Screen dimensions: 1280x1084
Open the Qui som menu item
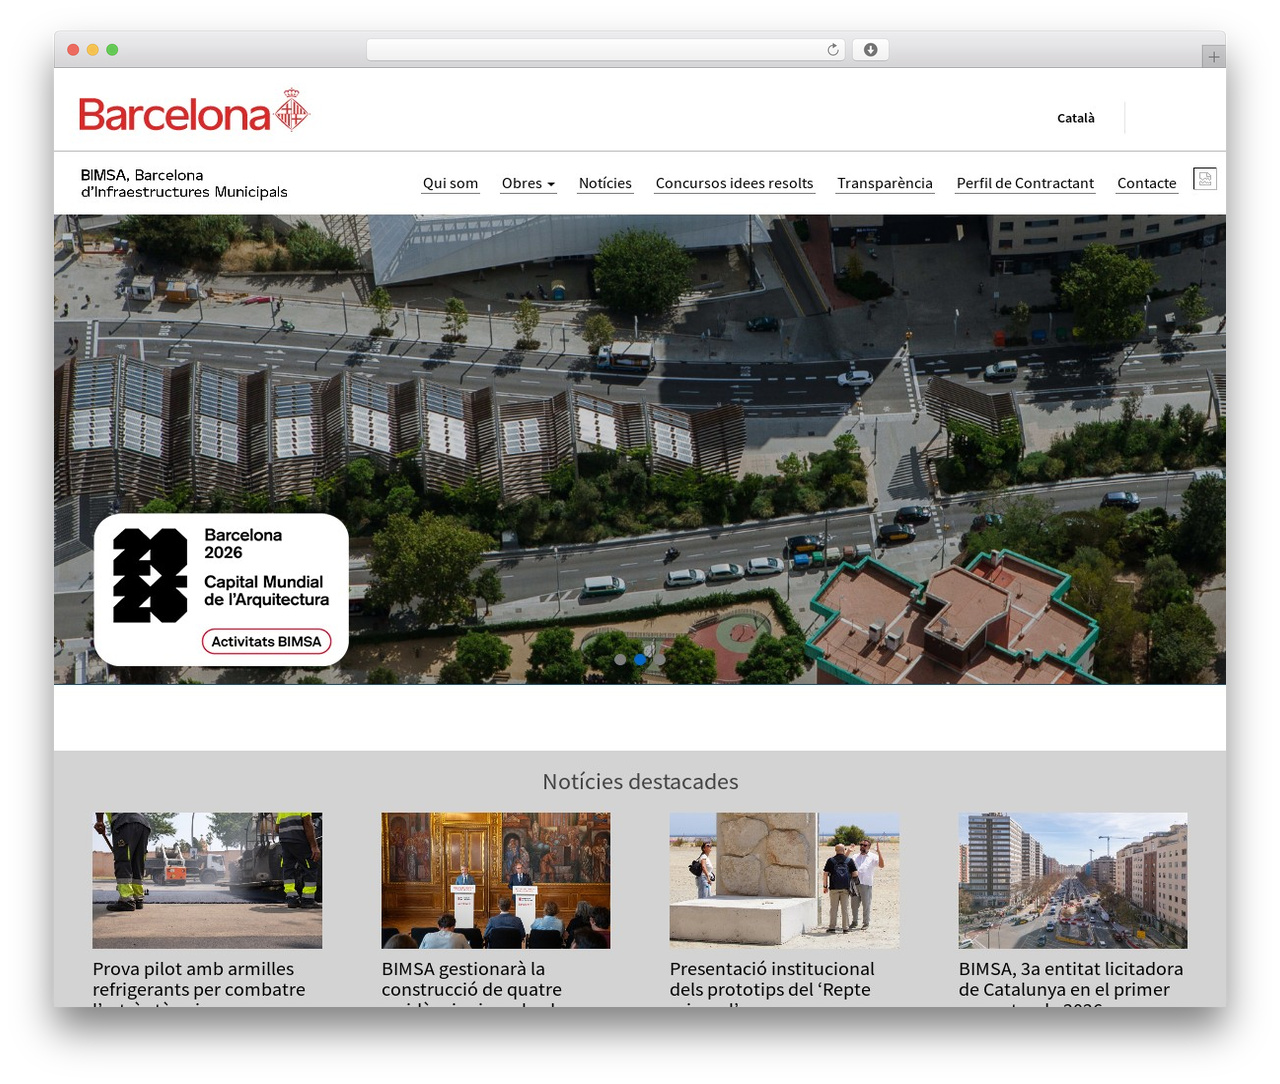click(450, 183)
